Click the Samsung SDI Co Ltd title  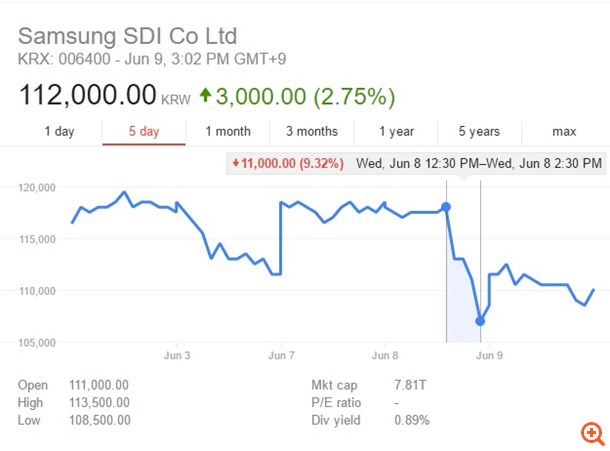tap(128, 37)
